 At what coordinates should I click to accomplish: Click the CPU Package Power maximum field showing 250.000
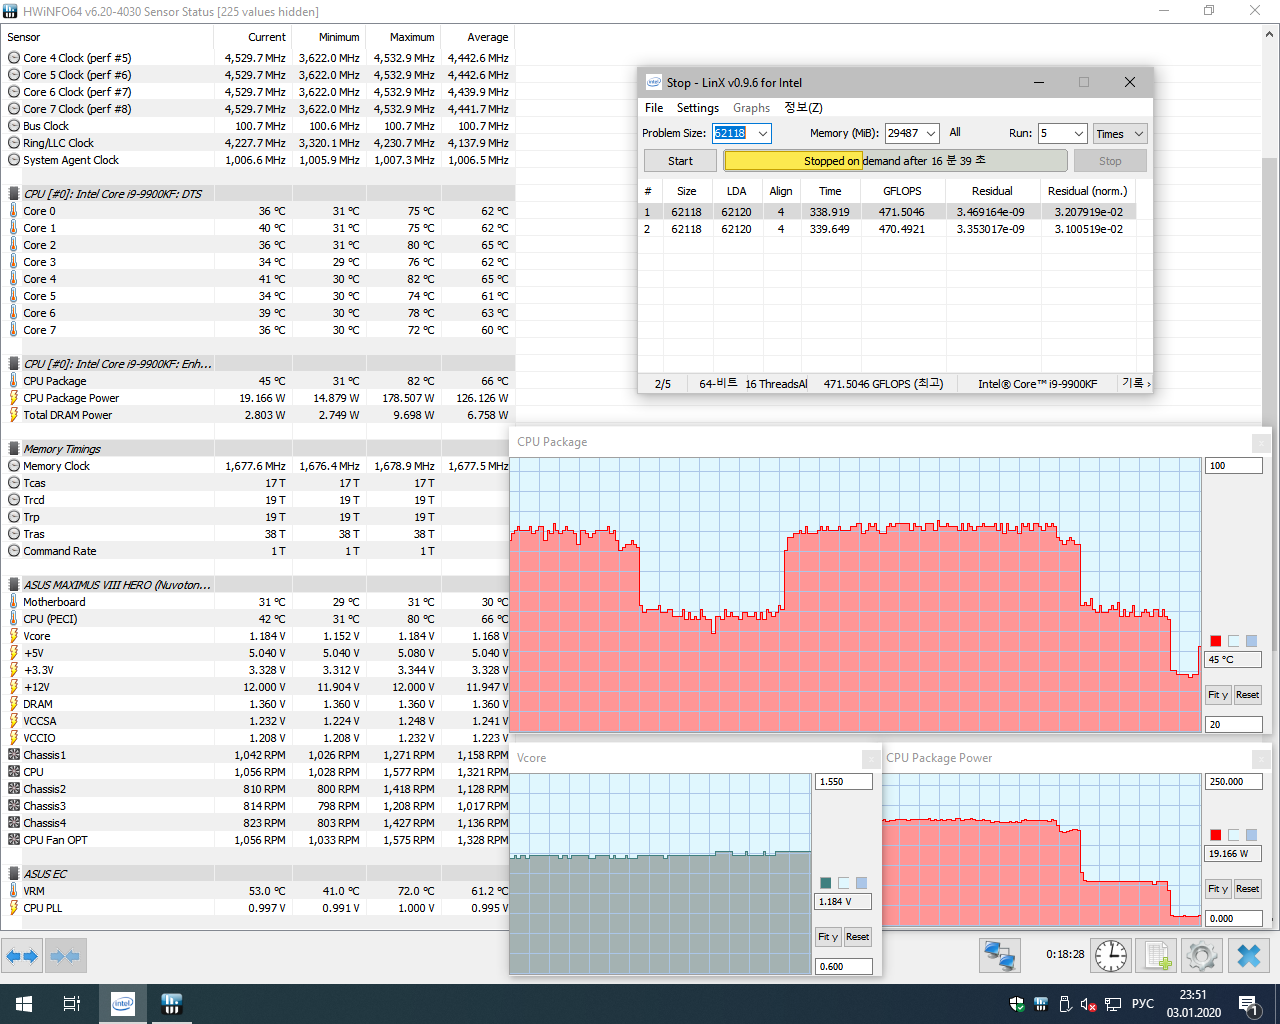coord(1234,782)
